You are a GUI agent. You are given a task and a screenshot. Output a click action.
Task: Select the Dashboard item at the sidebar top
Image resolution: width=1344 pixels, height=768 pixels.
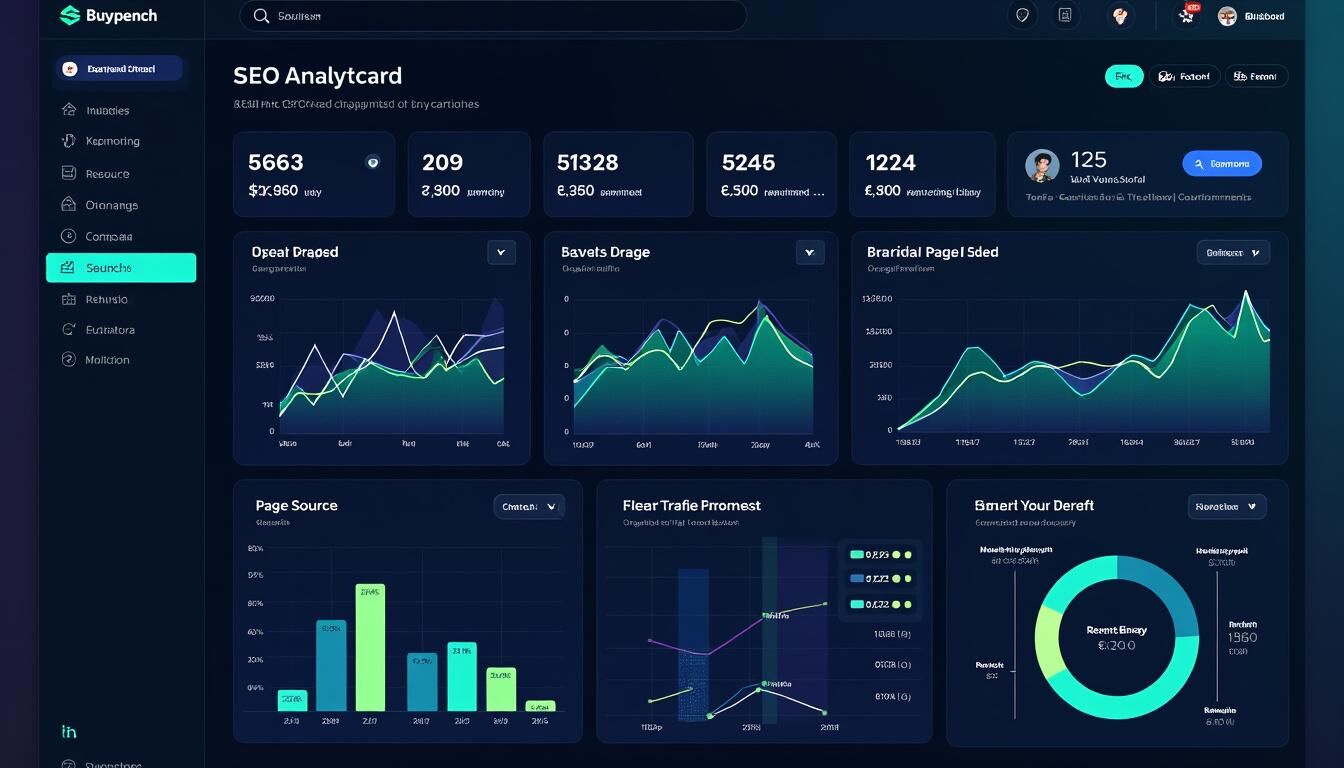pyautogui.click(x=119, y=69)
